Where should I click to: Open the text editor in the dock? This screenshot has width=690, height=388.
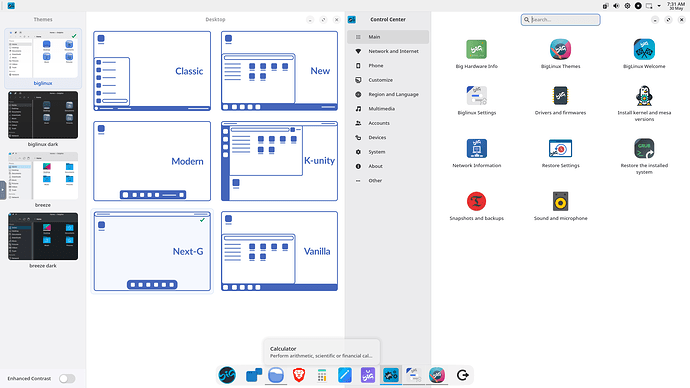point(345,375)
